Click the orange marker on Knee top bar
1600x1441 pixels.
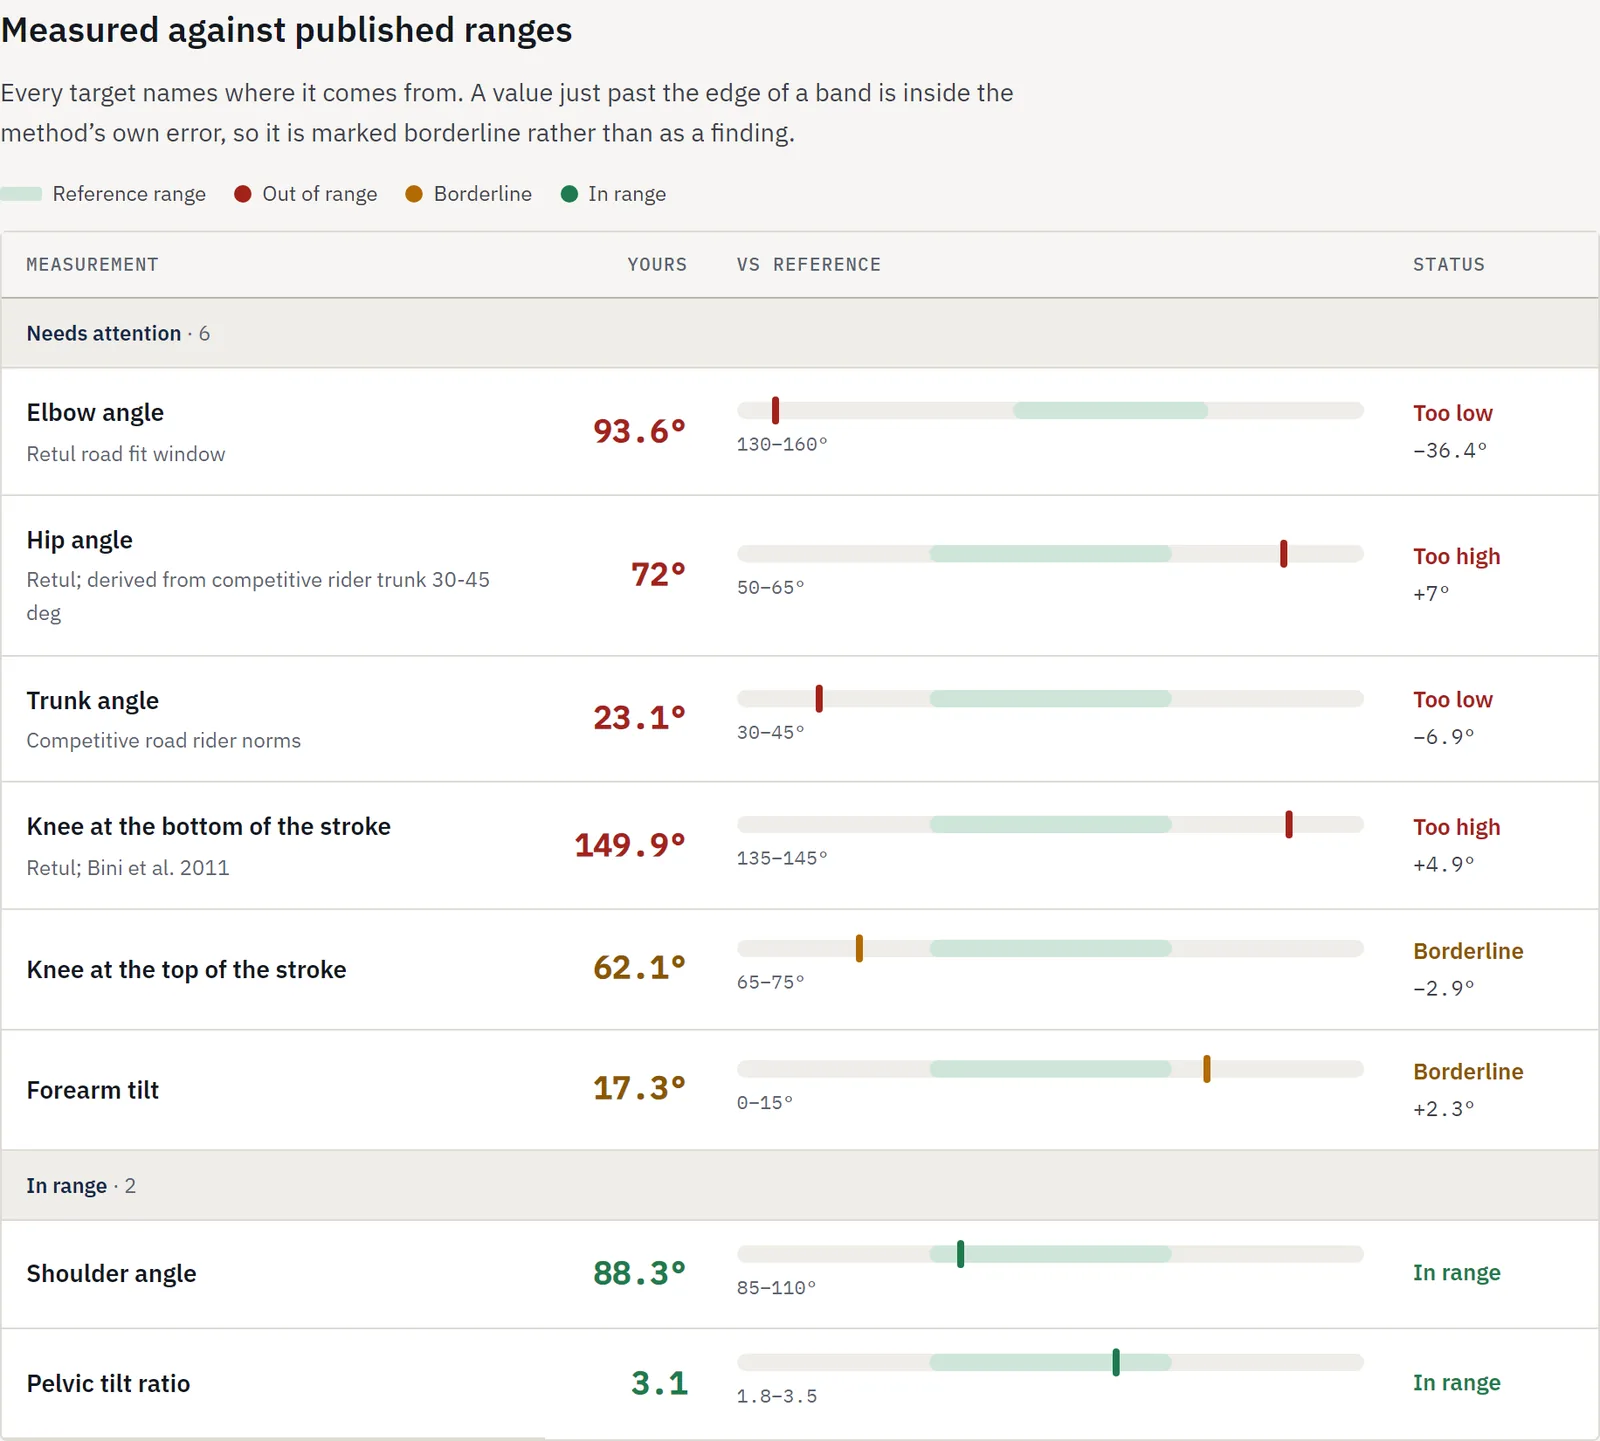tap(859, 948)
